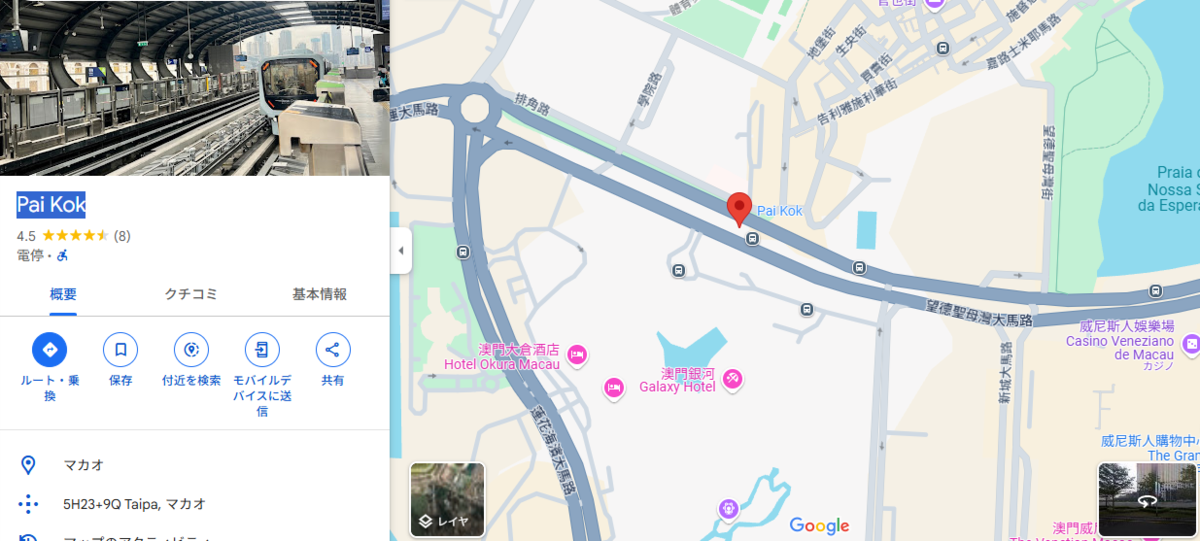This screenshot has height=541, width=1200.
Task: Click the マカオ address row
Action: point(195,465)
